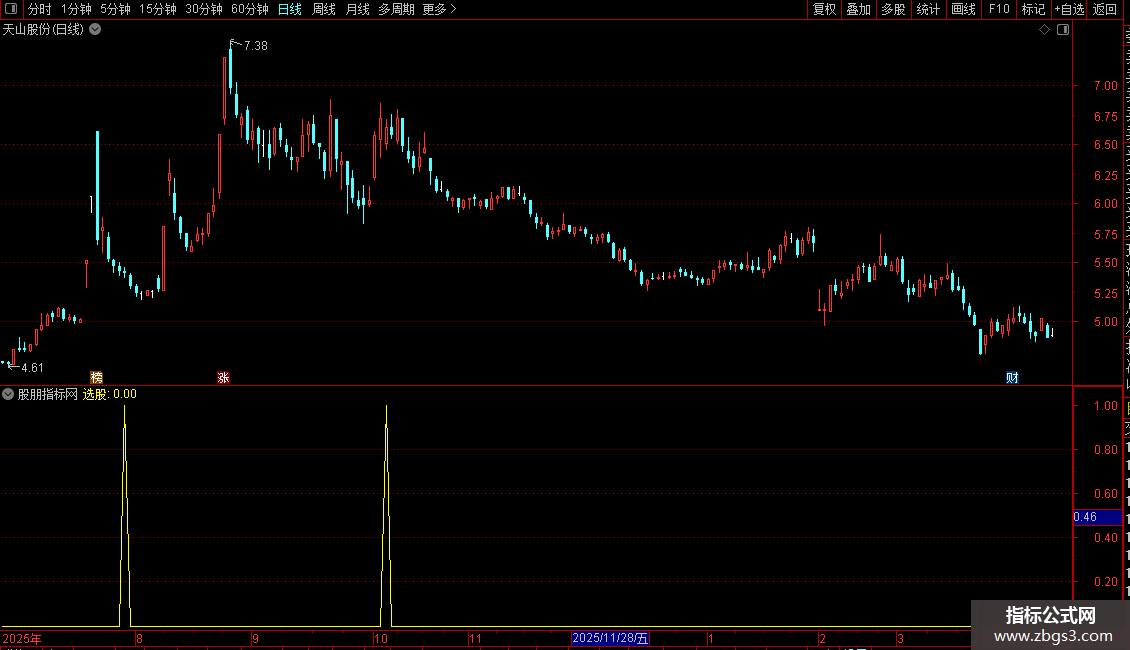Screen dimensions: 1130x650
Task: Select the 60分钟 period
Action: [x=249, y=9]
